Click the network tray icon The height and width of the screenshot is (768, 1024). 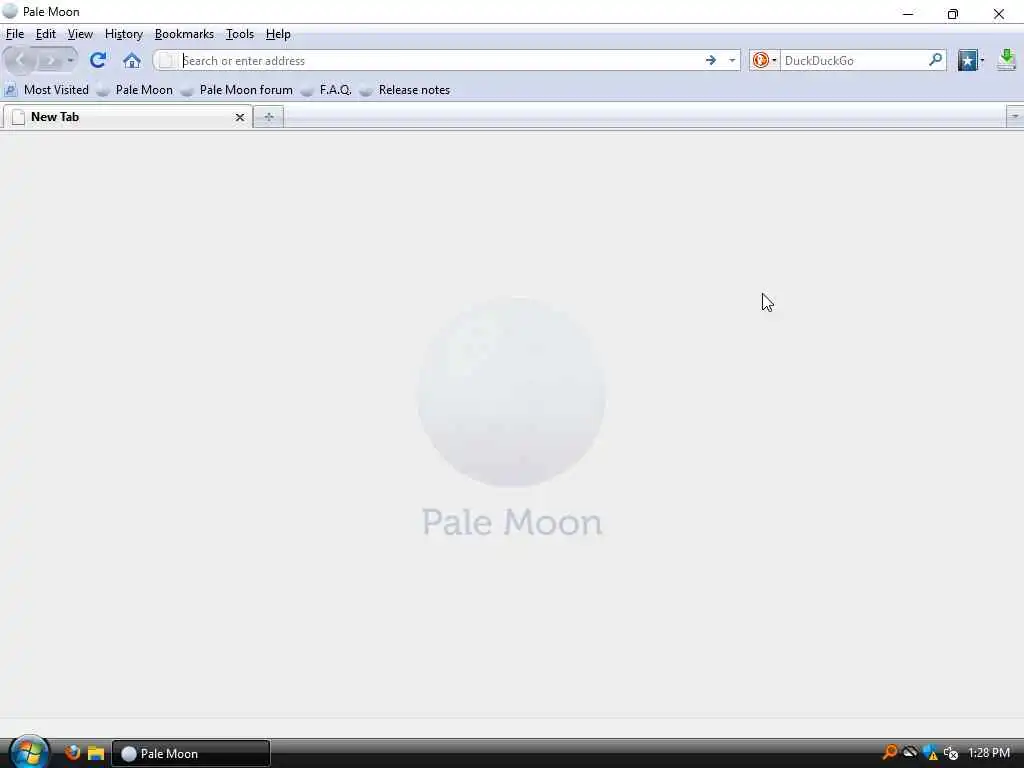(910, 752)
